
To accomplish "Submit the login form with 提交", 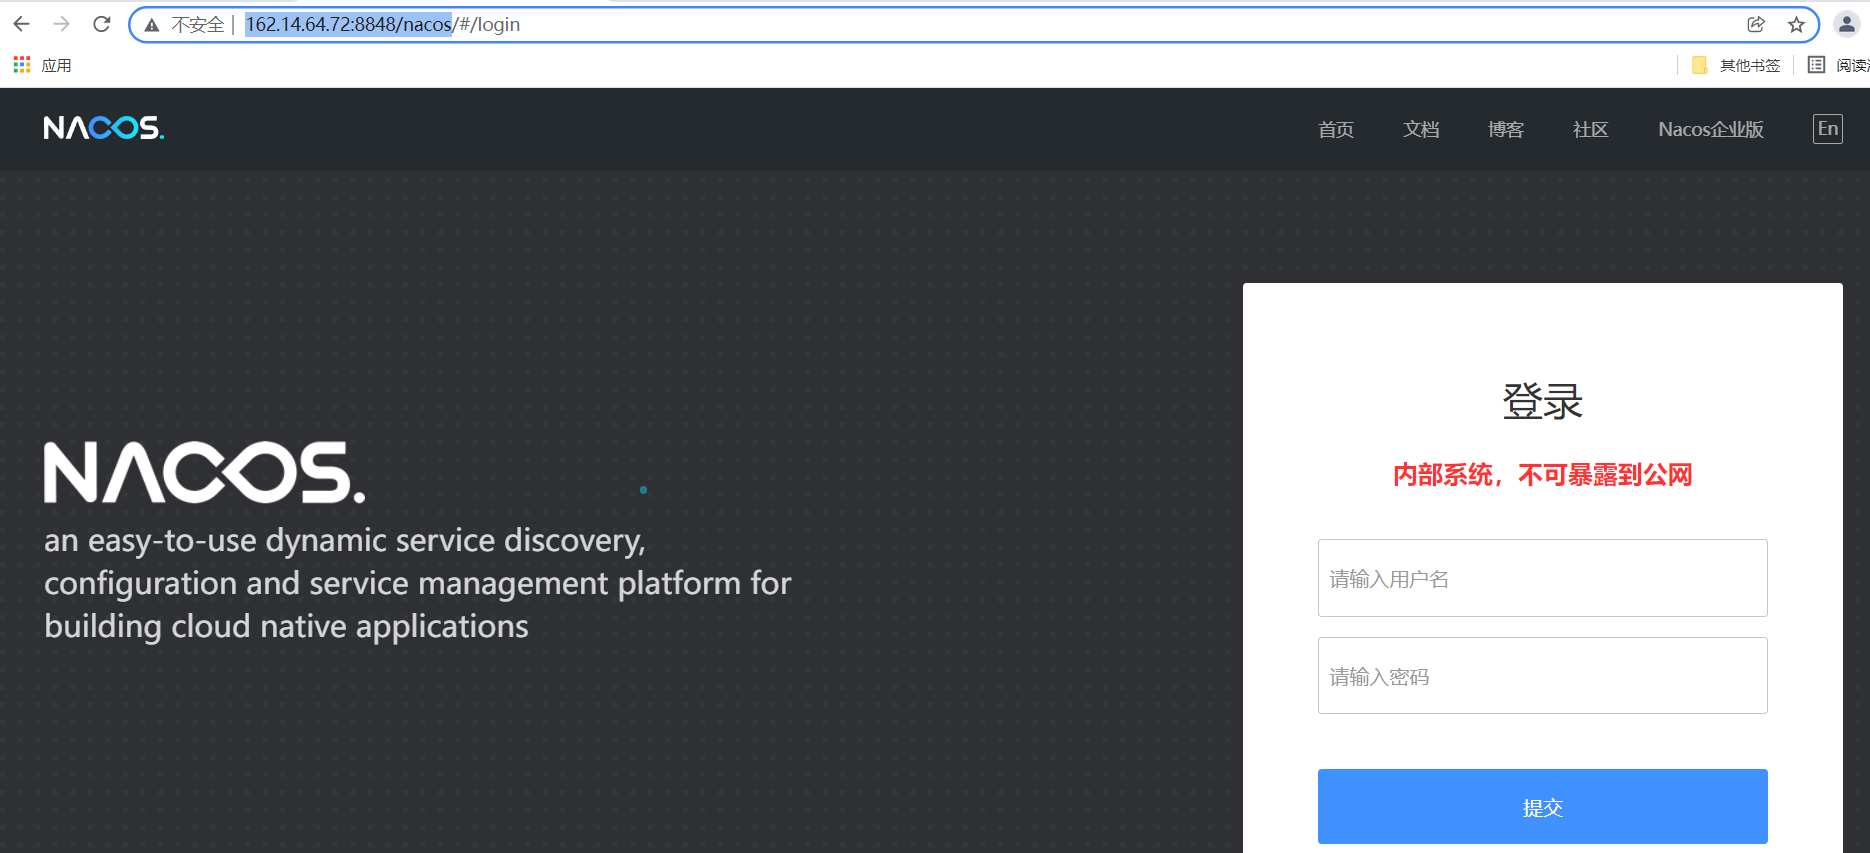I will click(1543, 806).
